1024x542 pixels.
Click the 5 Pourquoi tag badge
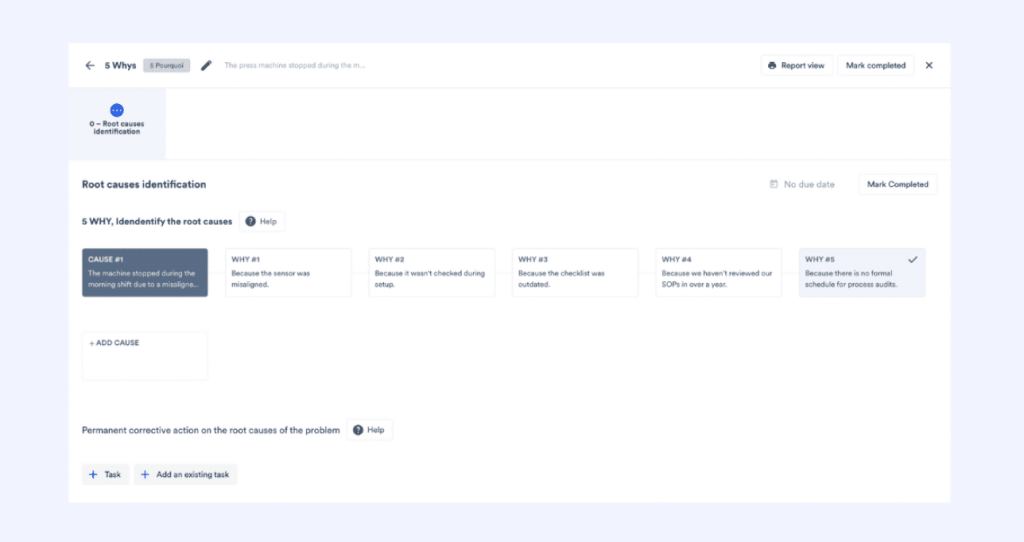(x=166, y=66)
